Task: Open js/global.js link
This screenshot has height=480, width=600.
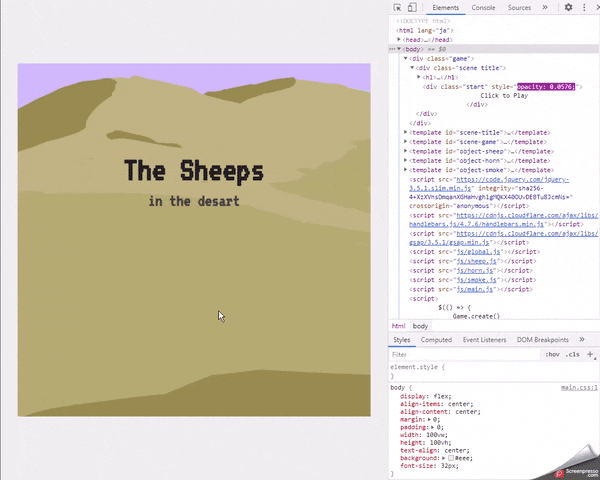Action: [x=478, y=252]
